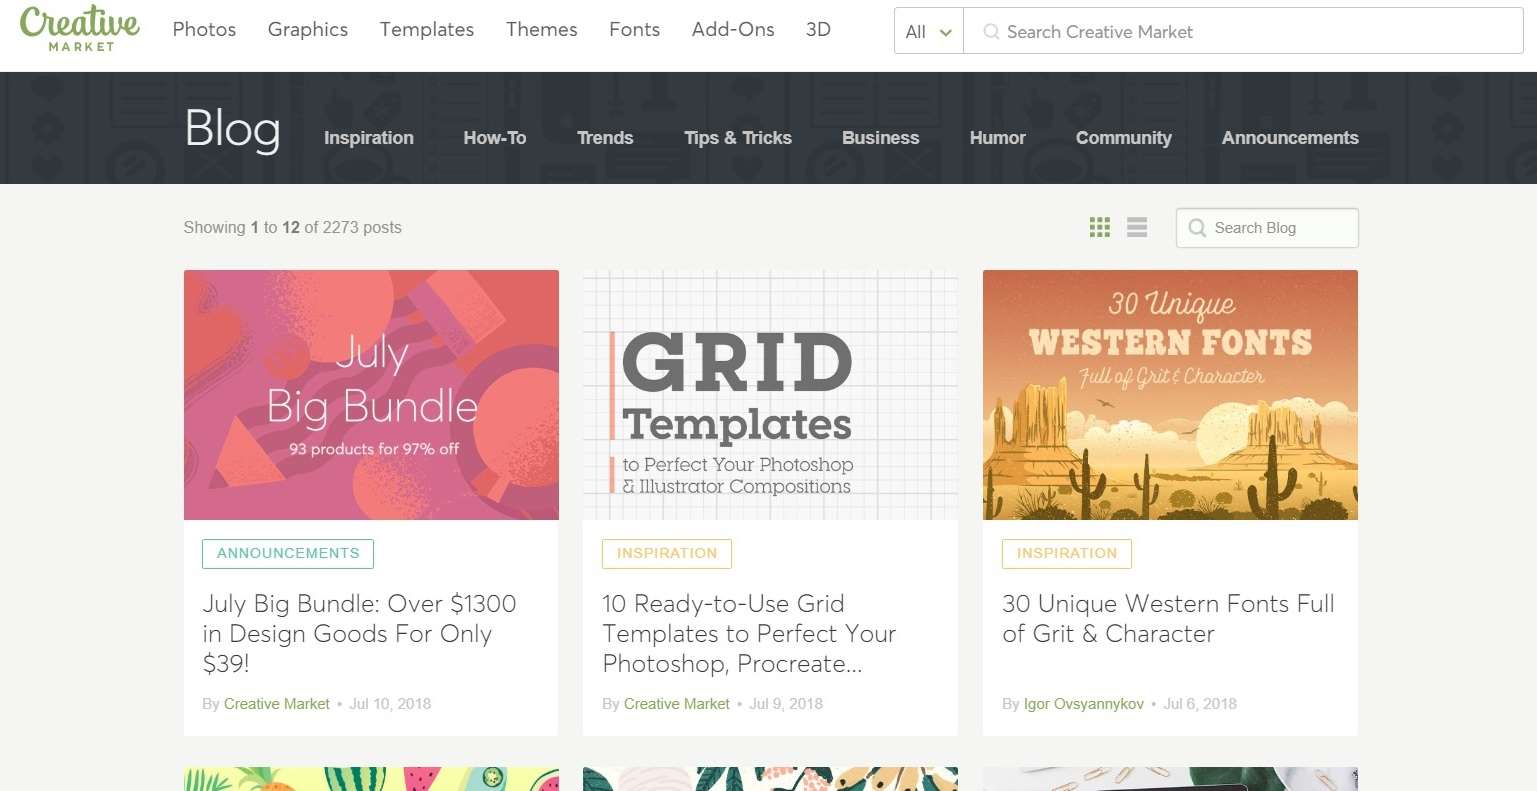
Task: Open the Grid Templates thumbnail
Action: click(x=770, y=395)
